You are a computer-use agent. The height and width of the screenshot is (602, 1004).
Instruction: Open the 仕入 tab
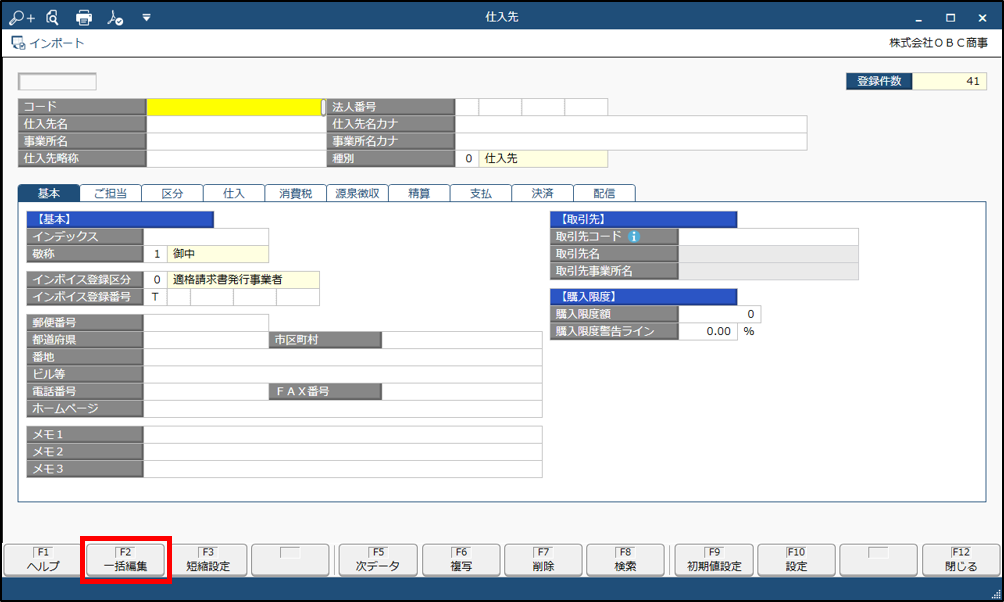click(234, 193)
